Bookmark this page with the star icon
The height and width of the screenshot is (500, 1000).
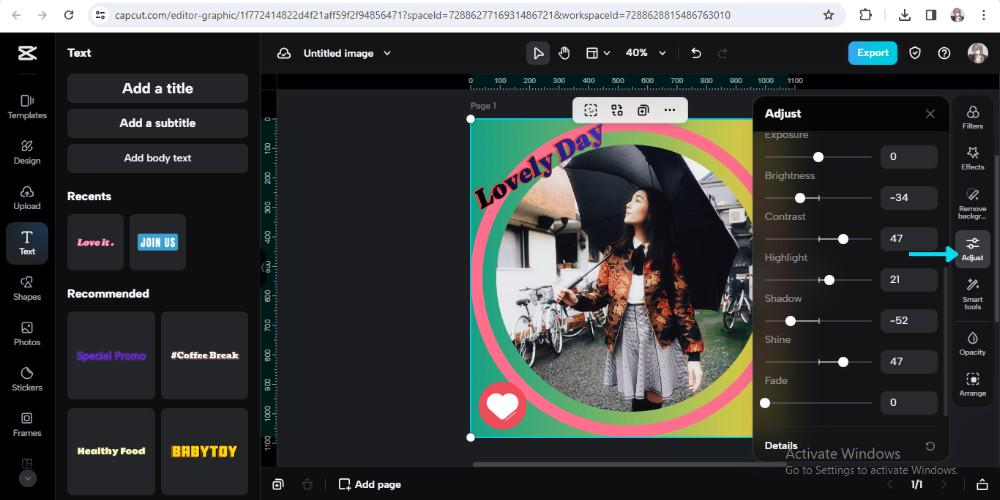click(x=828, y=15)
